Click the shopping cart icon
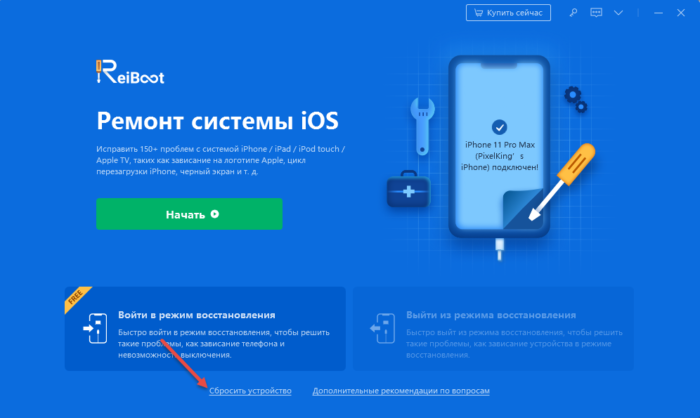The width and height of the screenshot is (700, 418). point(478,13)
